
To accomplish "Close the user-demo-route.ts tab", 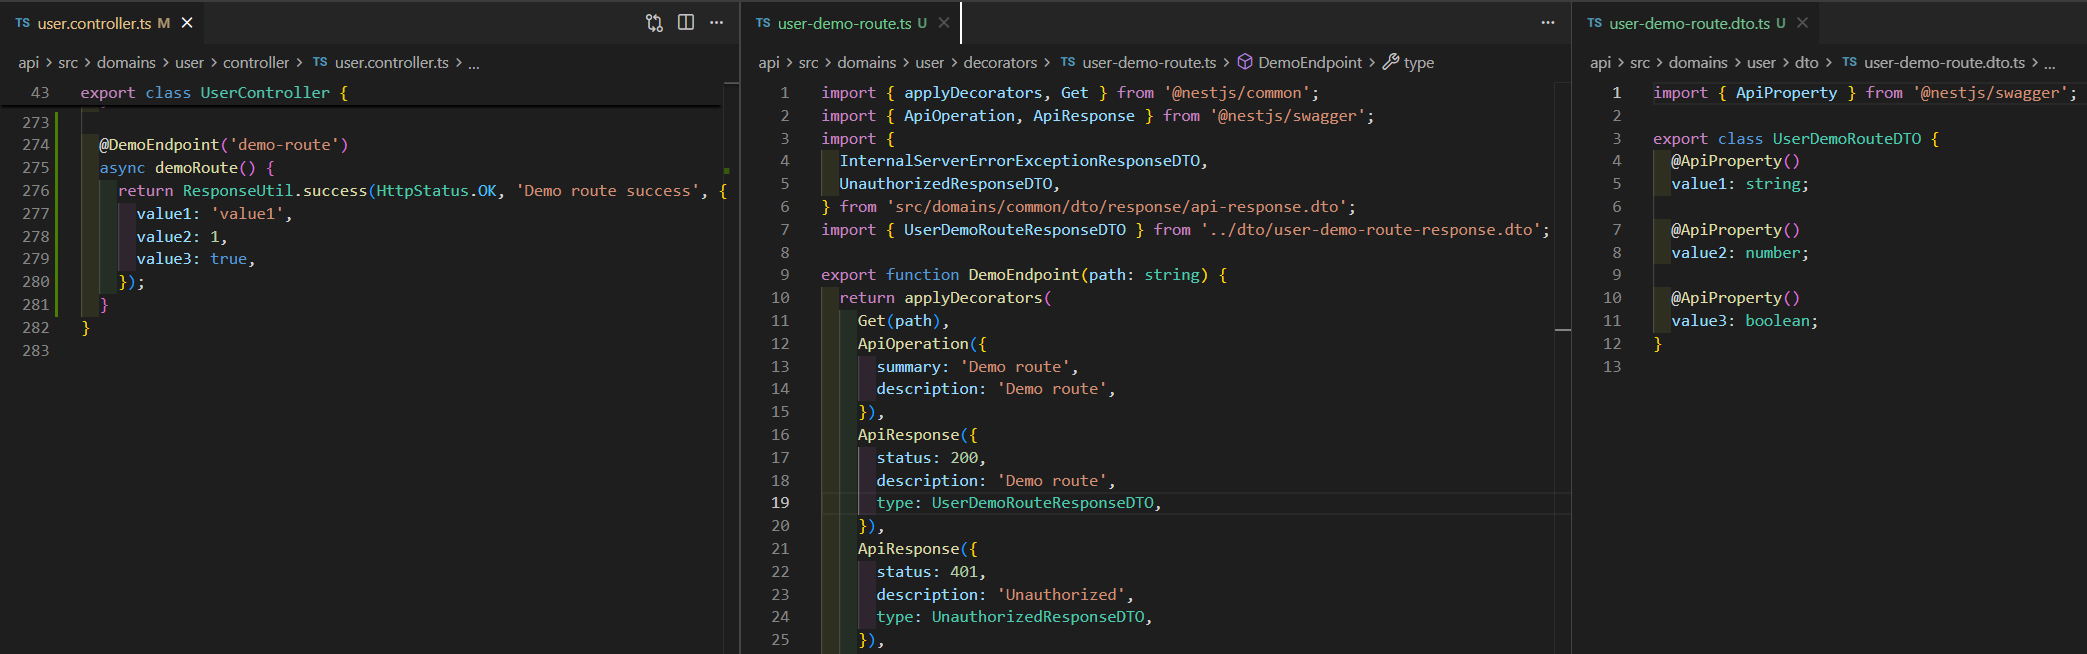I will click(944, 23).
